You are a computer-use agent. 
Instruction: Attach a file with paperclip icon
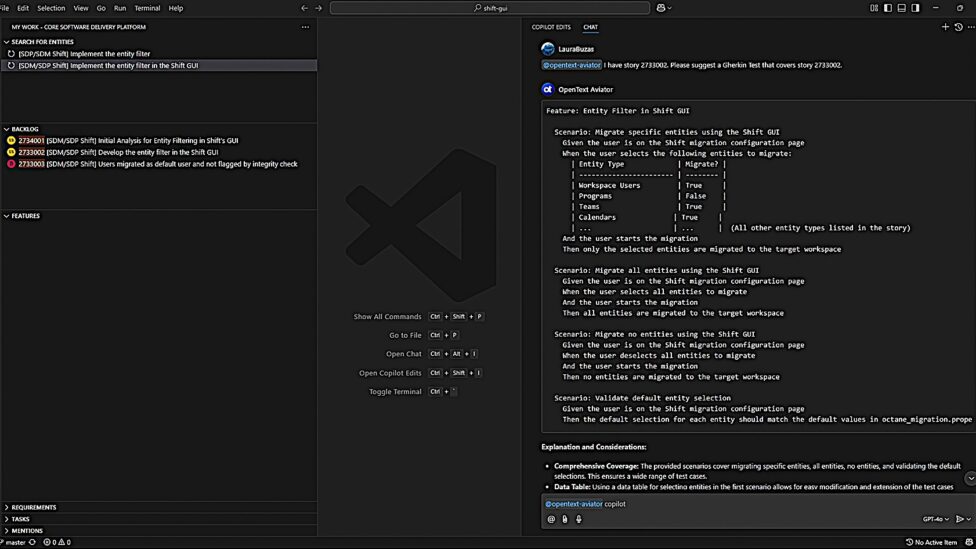pos(565,519)
